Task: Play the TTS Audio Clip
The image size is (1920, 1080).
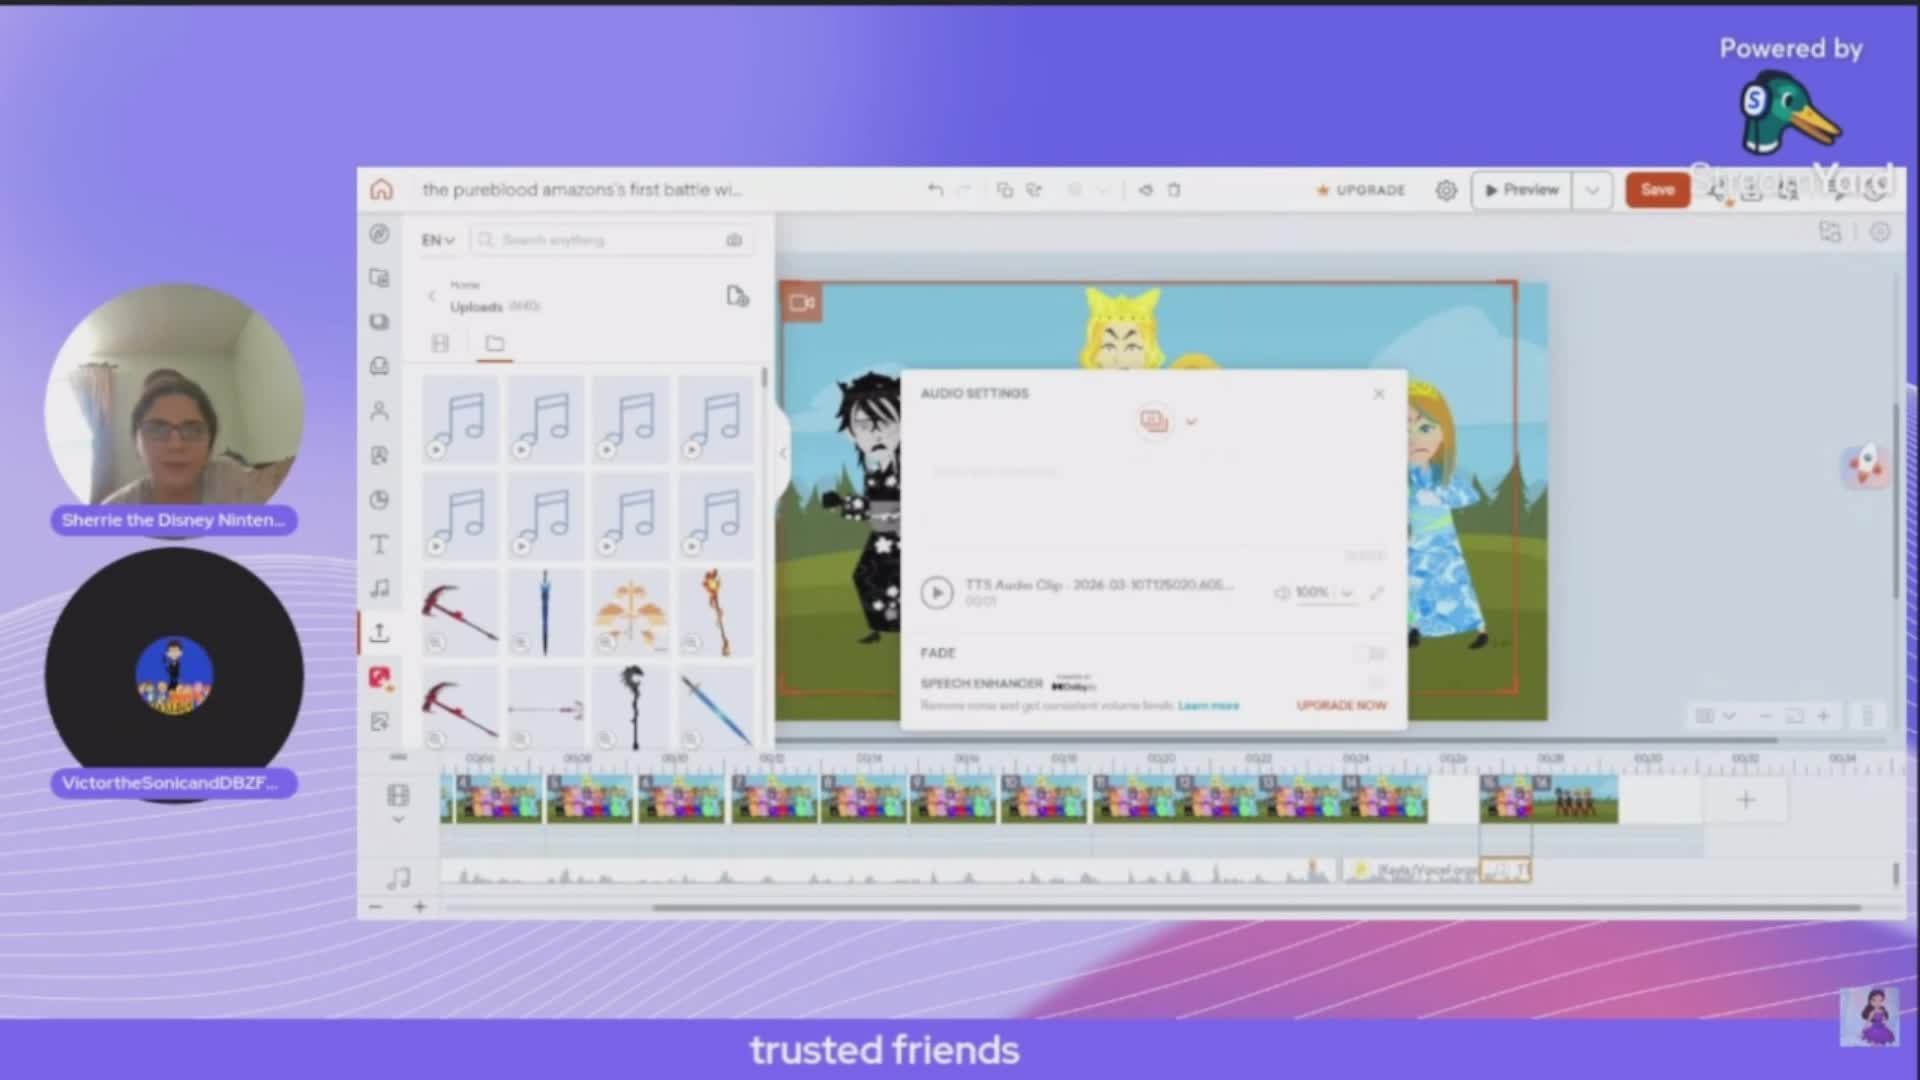Action: point(937,593)
